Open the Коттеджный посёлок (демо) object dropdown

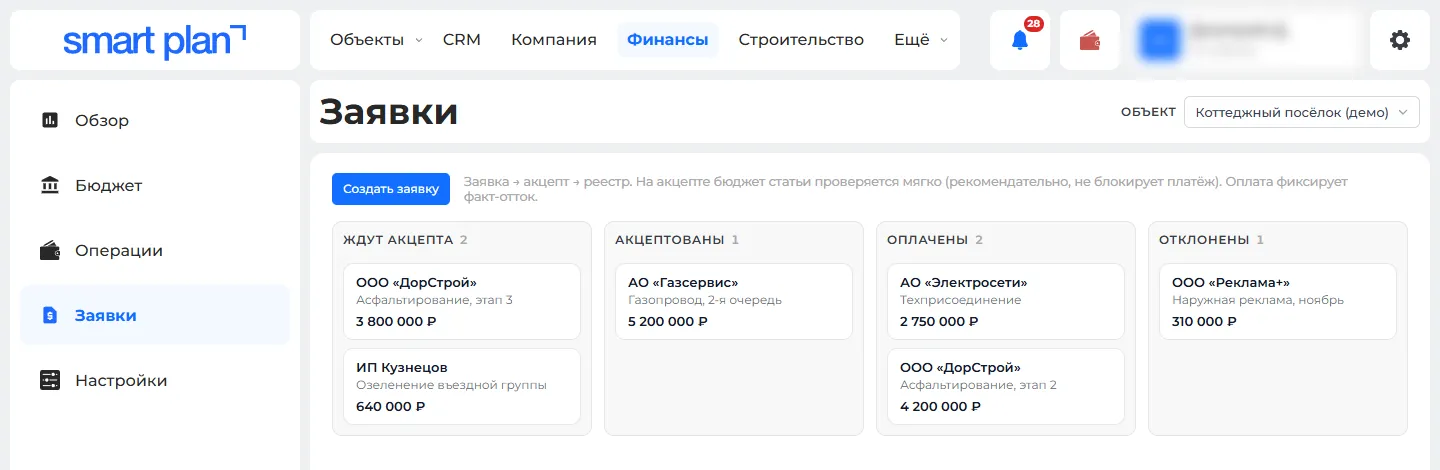point(1302,112)
